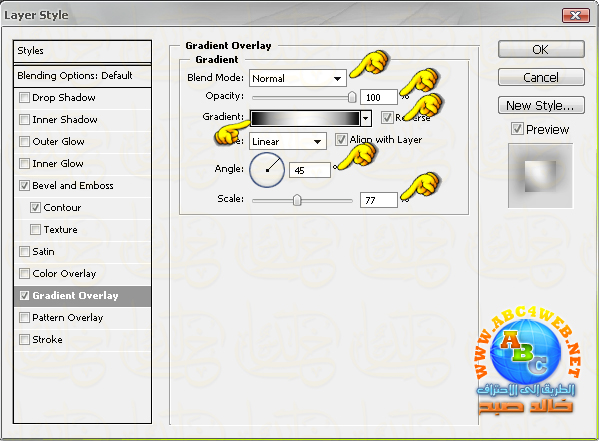Disable the Preview checkbox

517,129
